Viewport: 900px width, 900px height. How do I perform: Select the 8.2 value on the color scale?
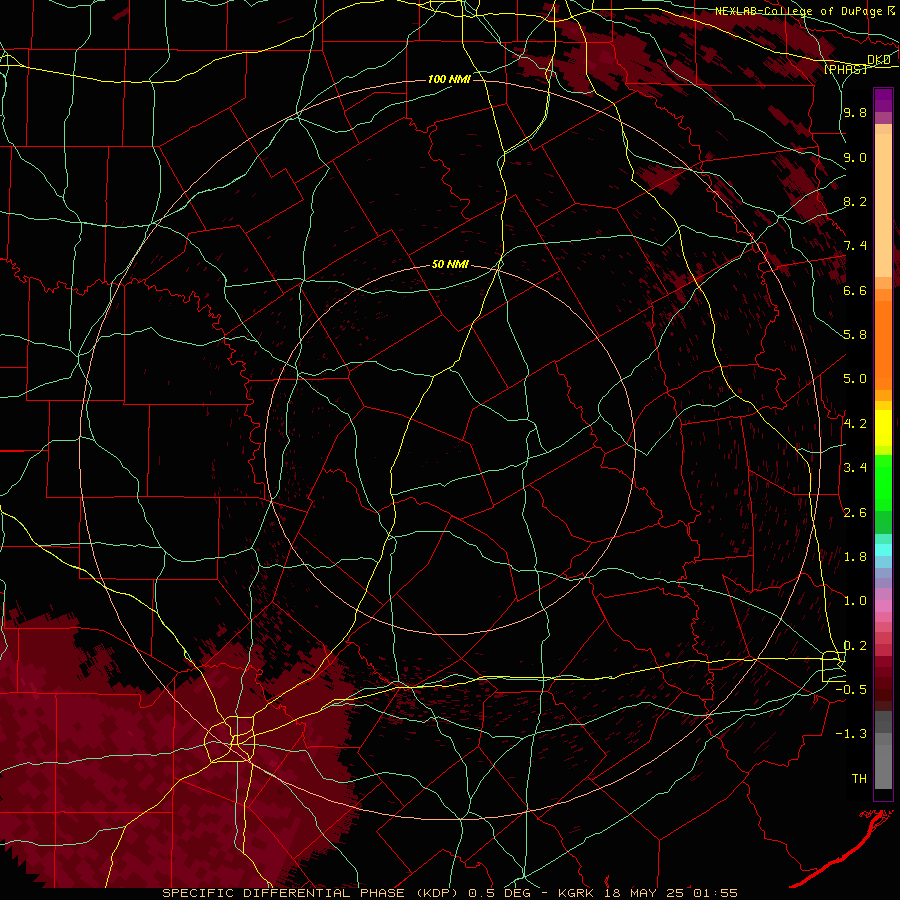pyautogui.click(x=855, y=201)
